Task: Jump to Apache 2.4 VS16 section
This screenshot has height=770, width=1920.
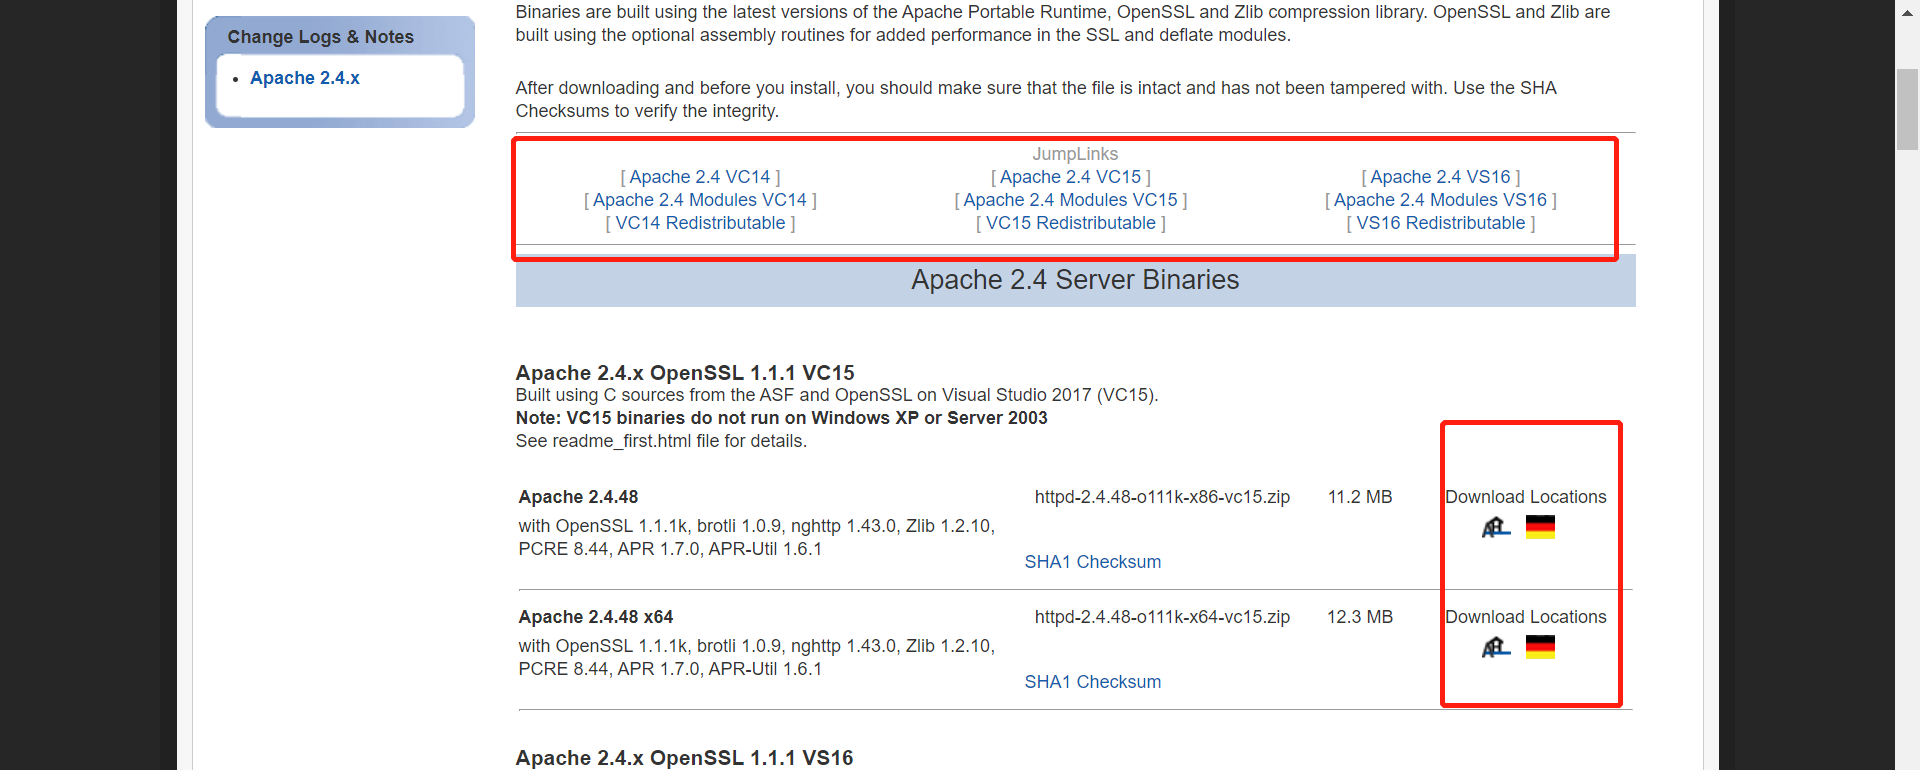Action: coord(1440,177)
